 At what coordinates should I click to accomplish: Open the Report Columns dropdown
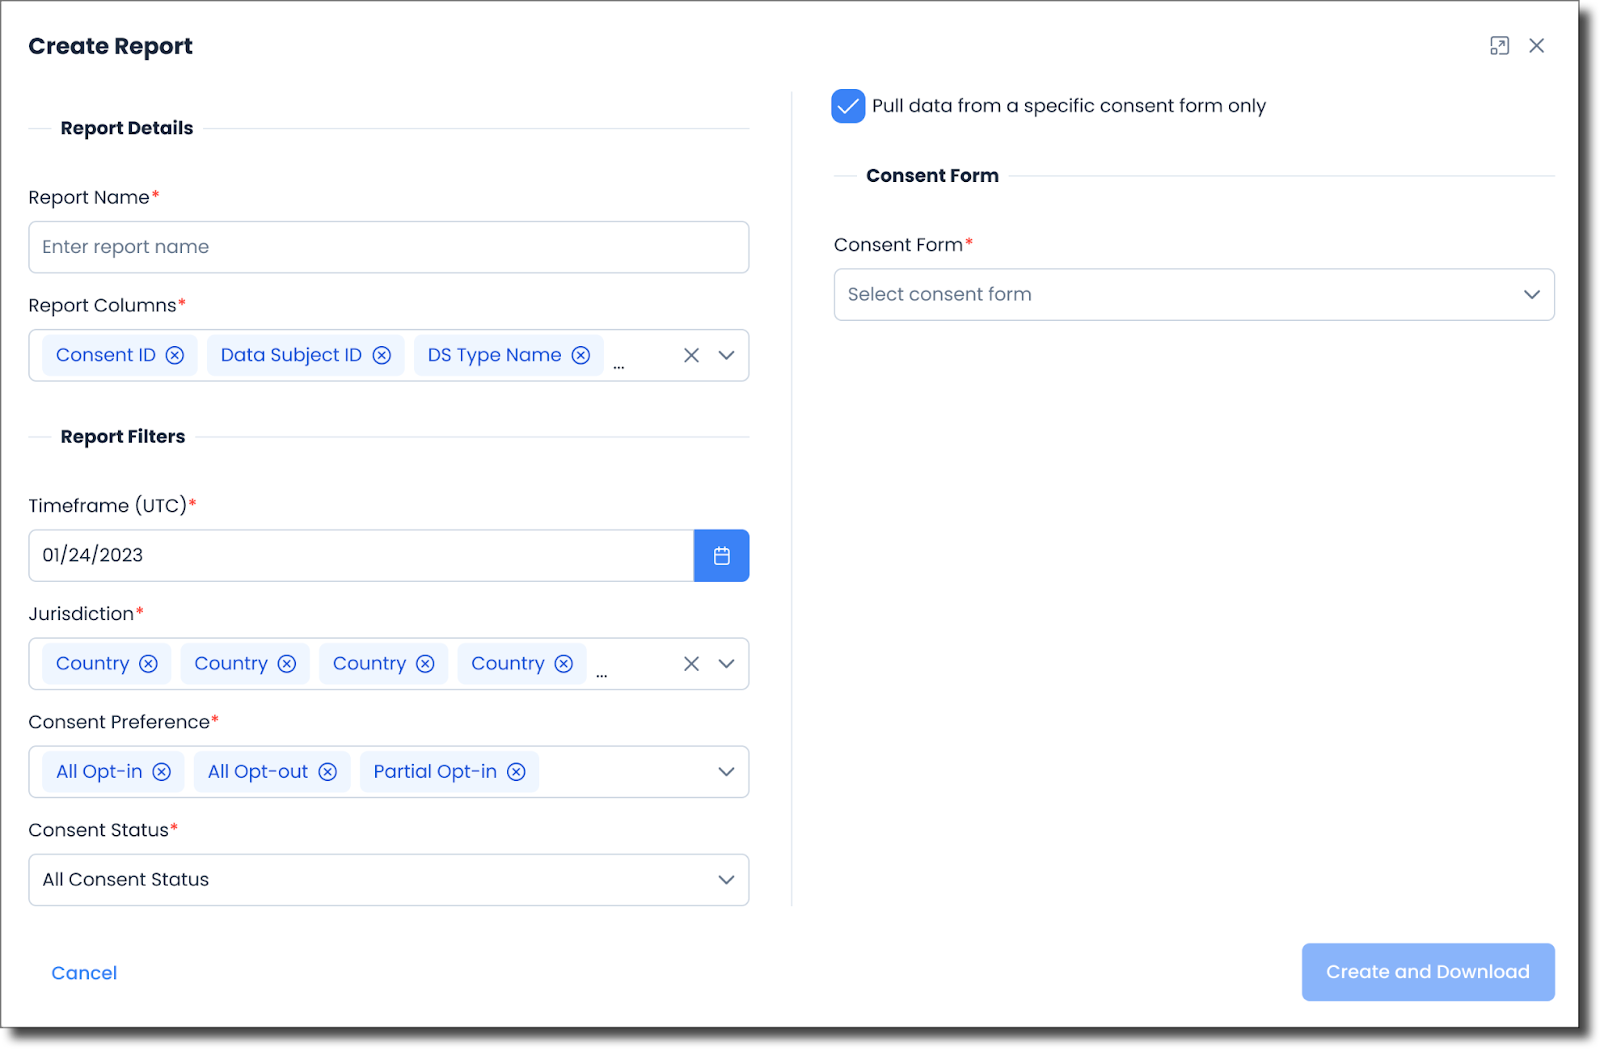coord(726,355)
